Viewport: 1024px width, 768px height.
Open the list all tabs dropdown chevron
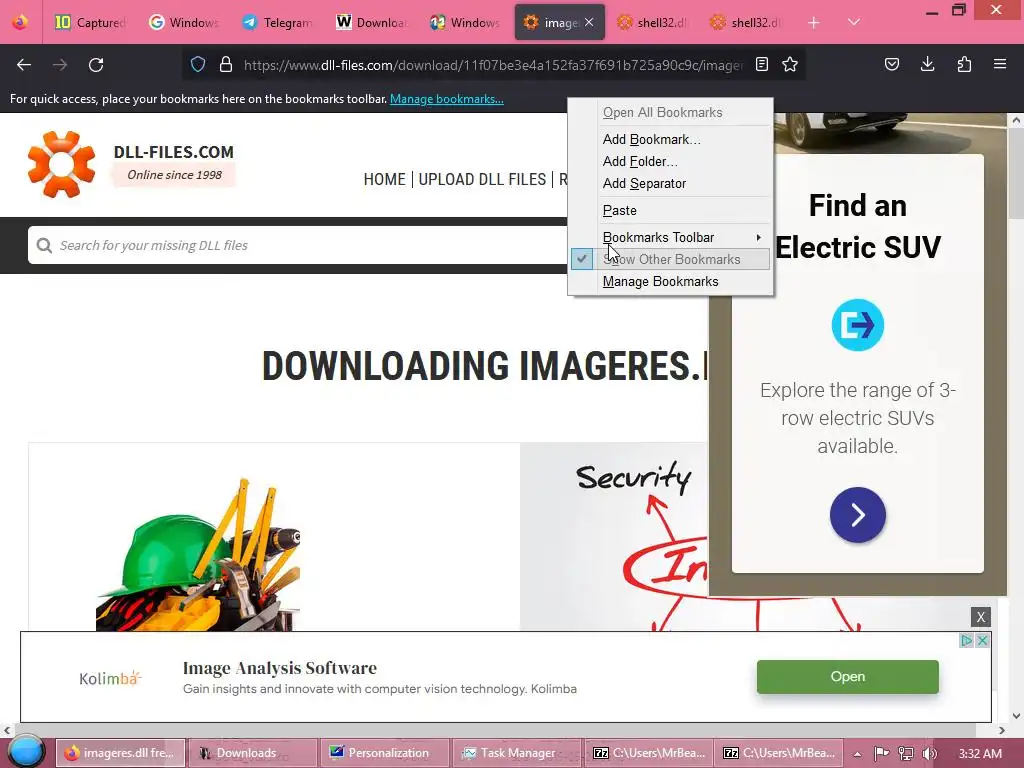(x=854, y=22)
